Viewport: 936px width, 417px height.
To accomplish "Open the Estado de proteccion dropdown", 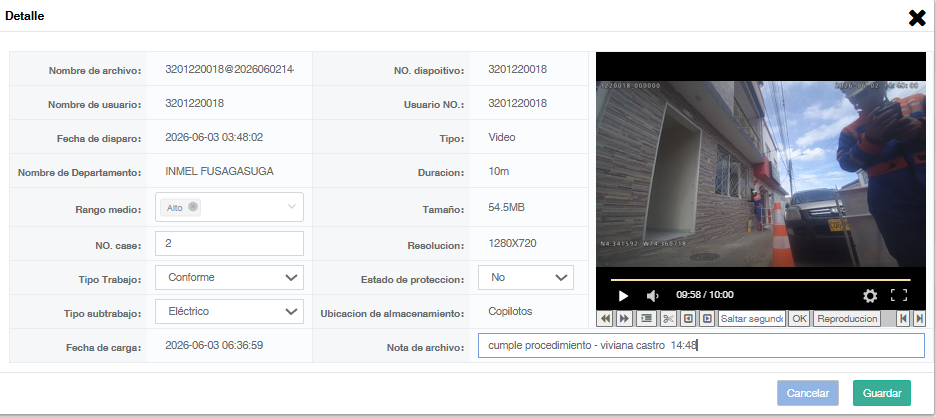I will pos(526,277).
